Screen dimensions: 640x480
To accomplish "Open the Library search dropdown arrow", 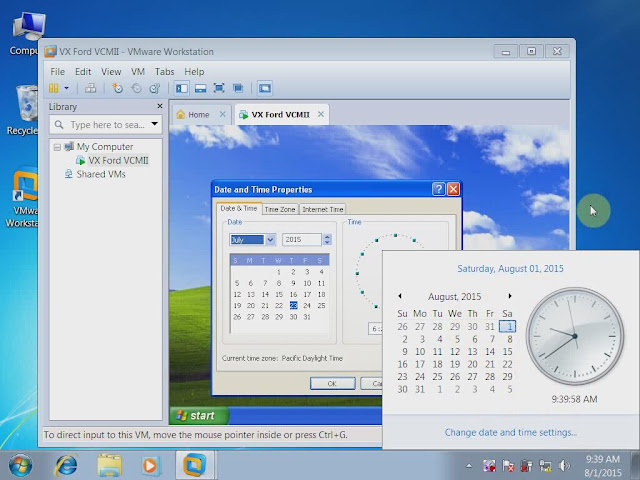I will [155, 124].
